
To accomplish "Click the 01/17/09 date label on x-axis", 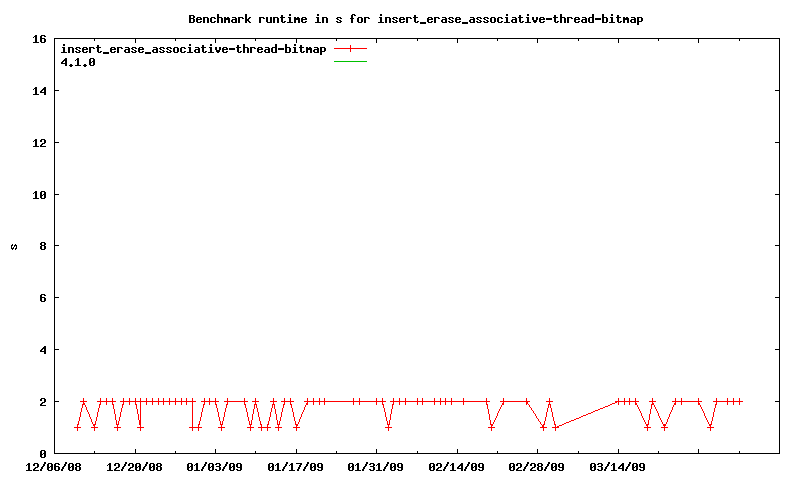I will click(295, 466).
